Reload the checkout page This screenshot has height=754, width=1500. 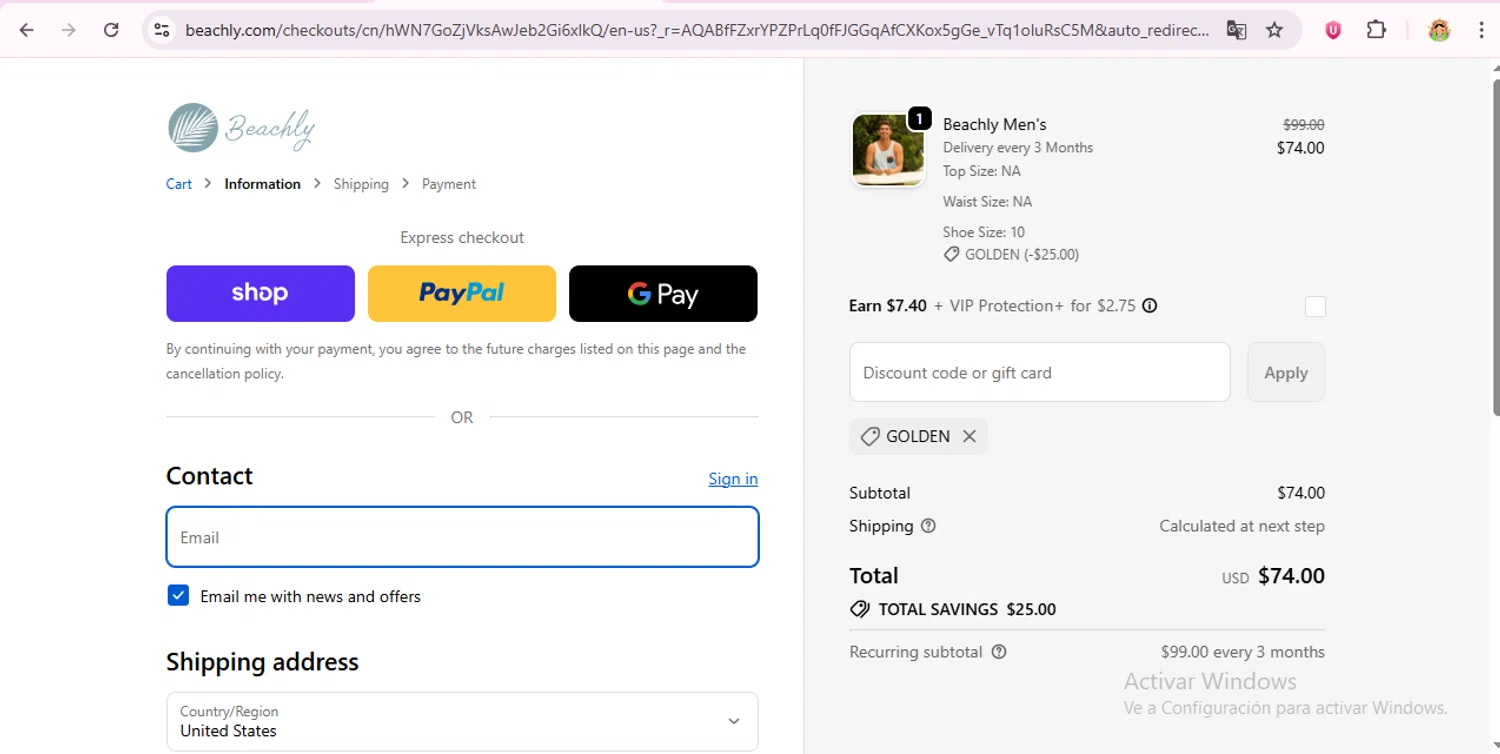(111, 30)
